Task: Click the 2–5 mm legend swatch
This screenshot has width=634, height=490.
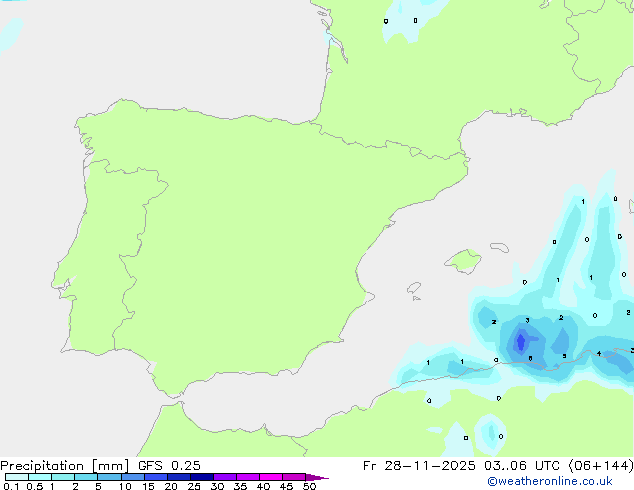Action: click(86, 477)
